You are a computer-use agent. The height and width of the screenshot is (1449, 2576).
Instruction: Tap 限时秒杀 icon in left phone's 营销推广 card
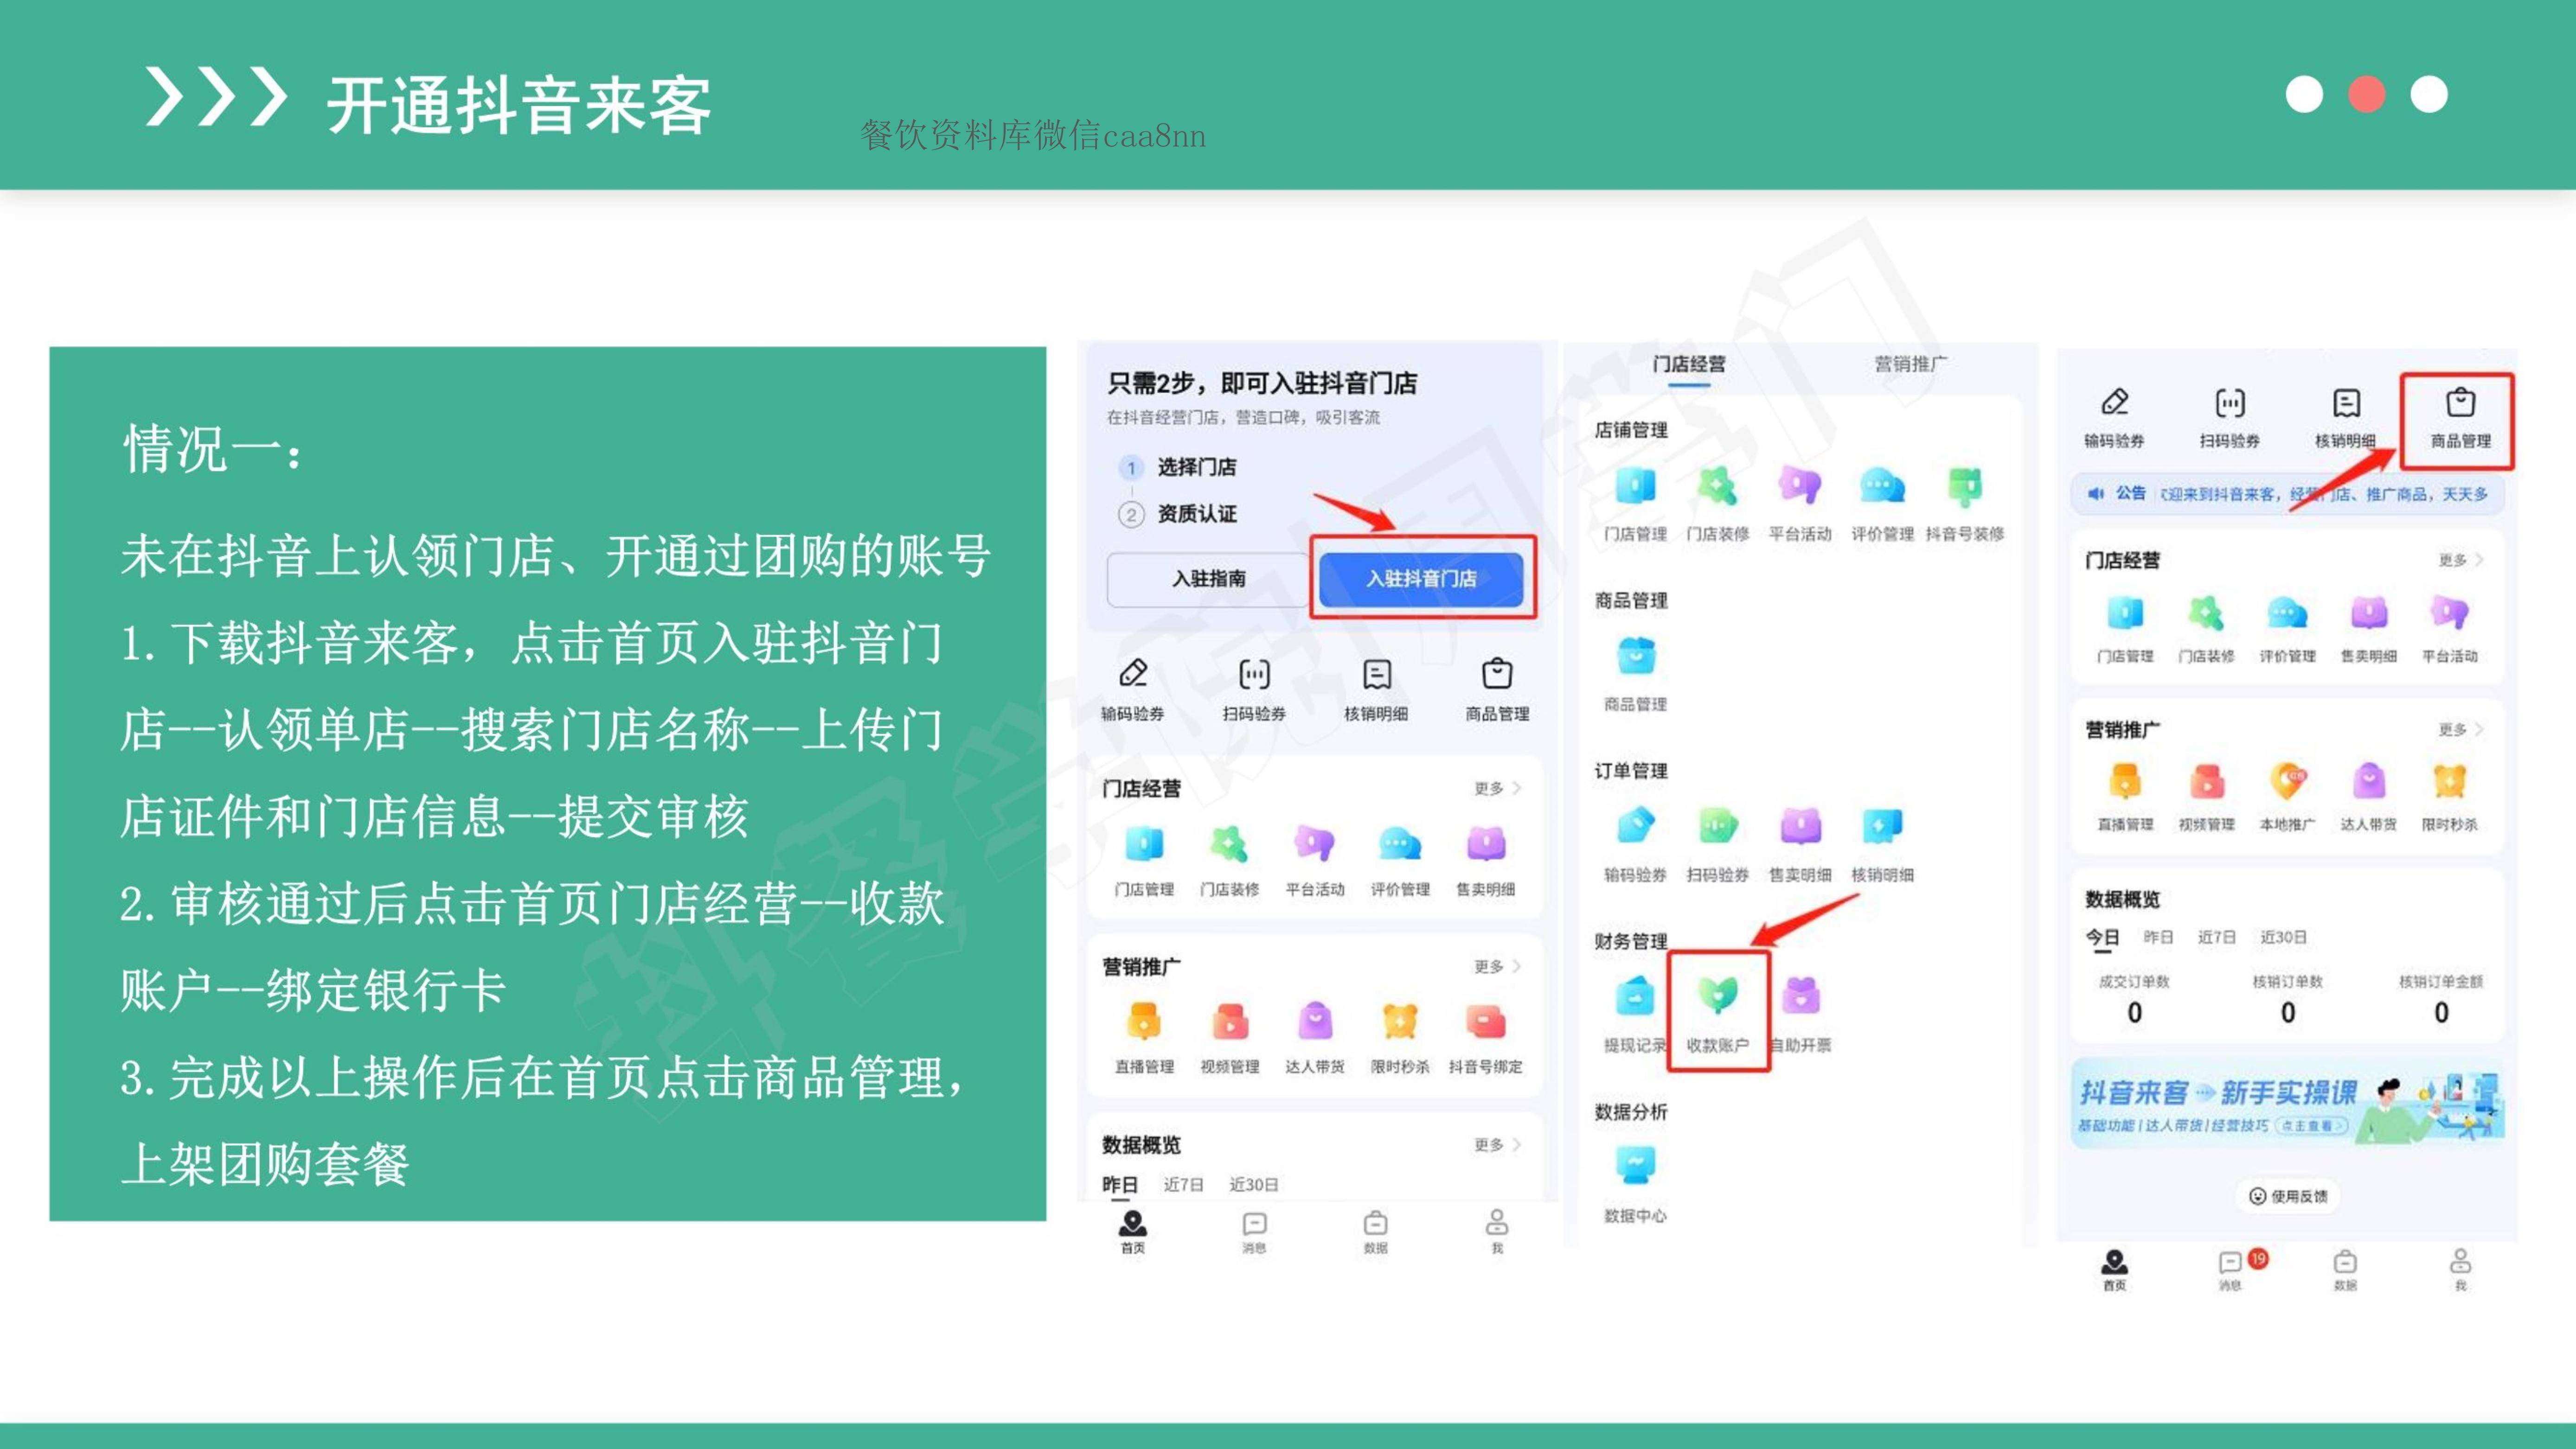1400,1022
